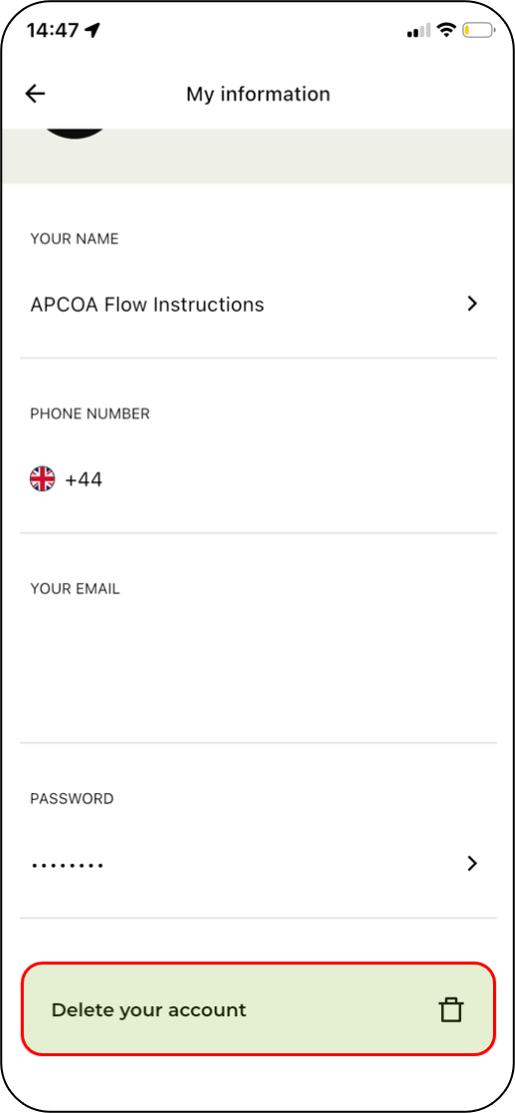Tap the back arrow icon
Viewport: 515px width, 1113px height.
coord(35,94)
